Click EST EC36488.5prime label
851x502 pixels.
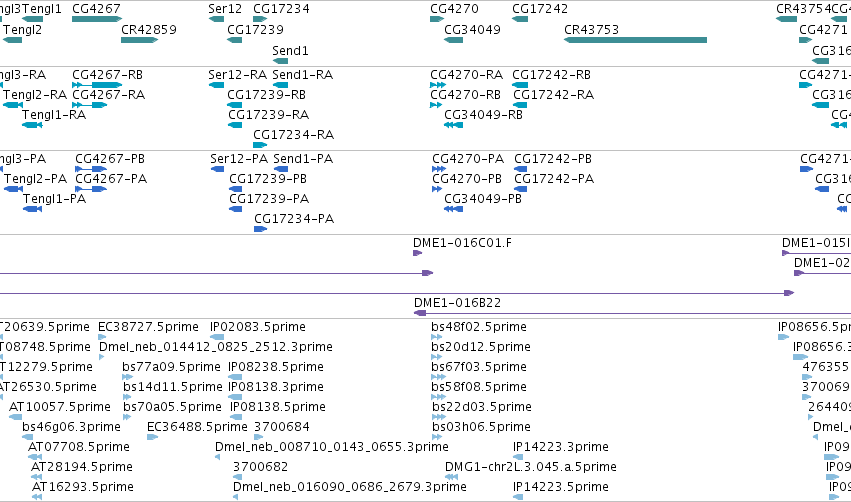pyautogui.click(x=198, y=427)
